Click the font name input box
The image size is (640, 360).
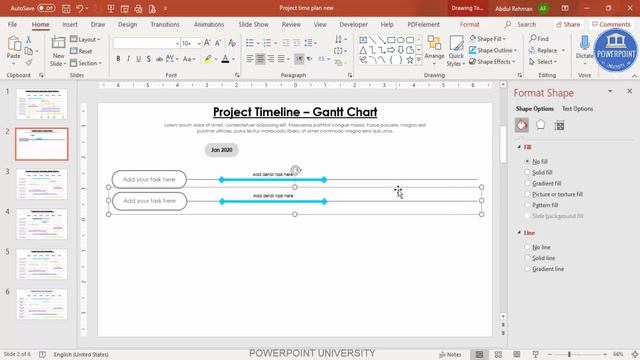pos(145,43)
